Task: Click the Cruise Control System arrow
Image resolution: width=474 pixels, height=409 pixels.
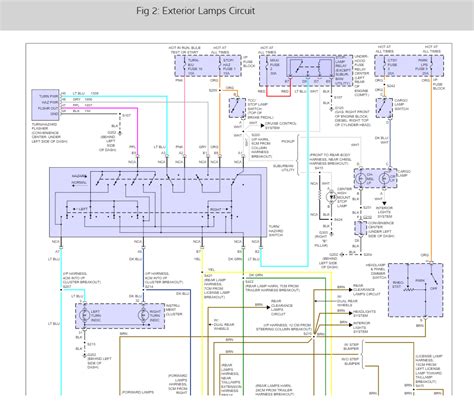Action: click(x=262, y=126)
